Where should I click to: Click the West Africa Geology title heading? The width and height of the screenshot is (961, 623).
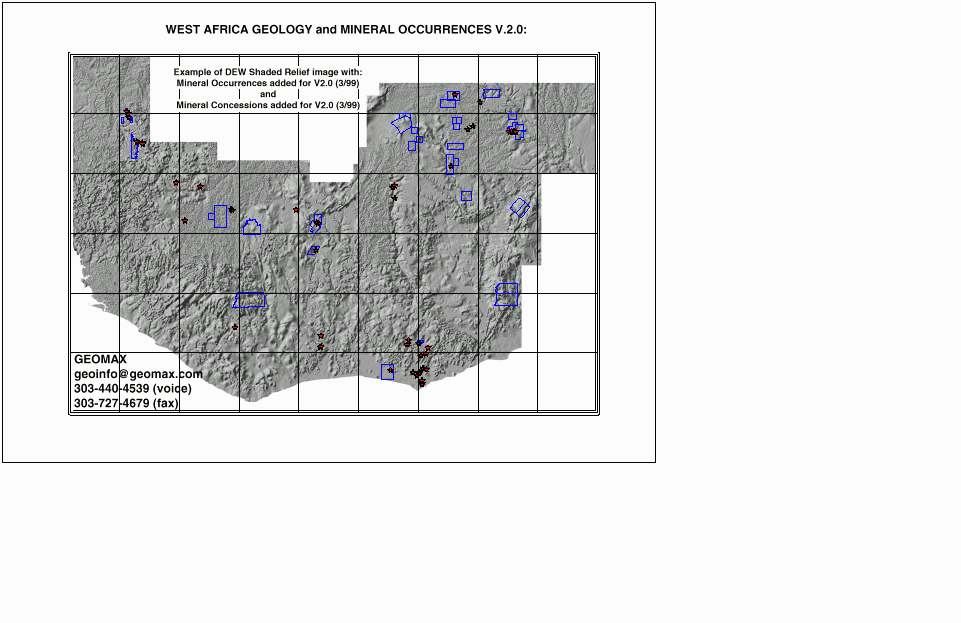(346, 29)
